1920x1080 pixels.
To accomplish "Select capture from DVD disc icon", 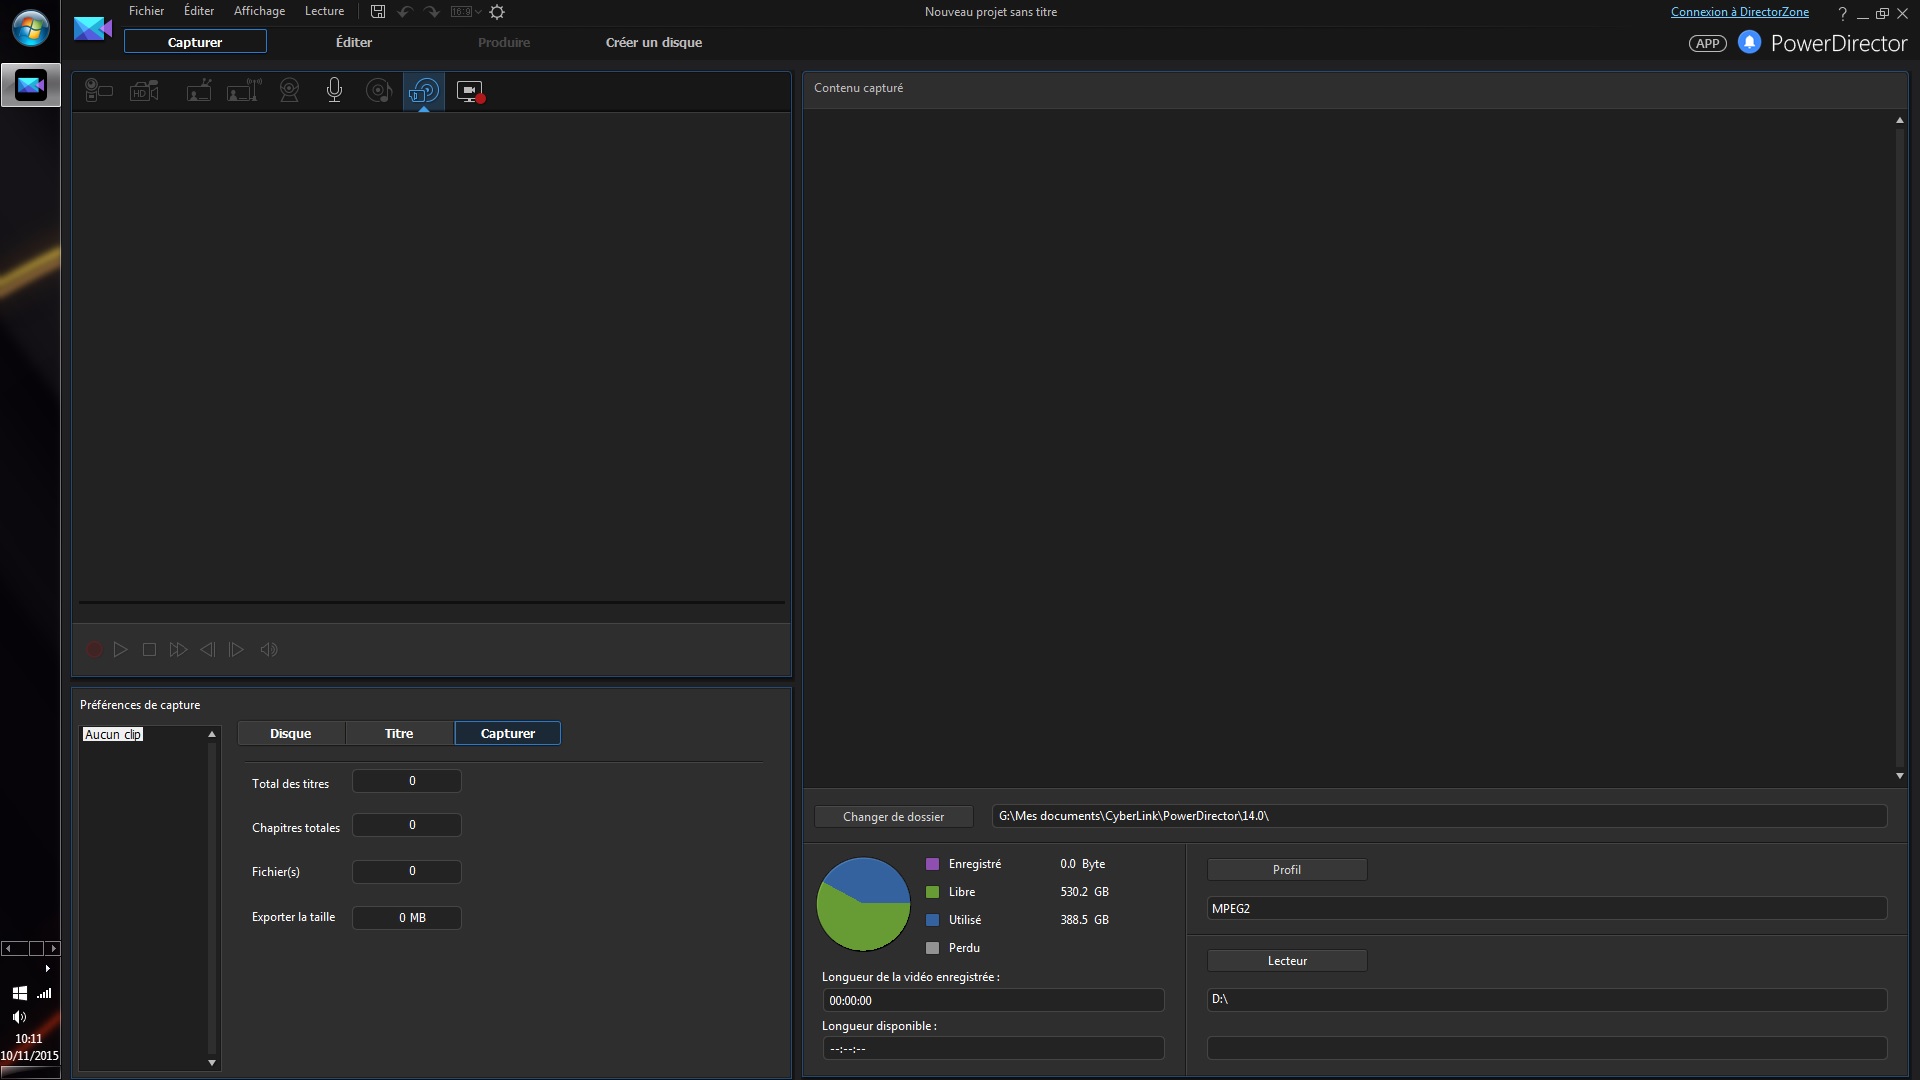I will coord(424,91).
